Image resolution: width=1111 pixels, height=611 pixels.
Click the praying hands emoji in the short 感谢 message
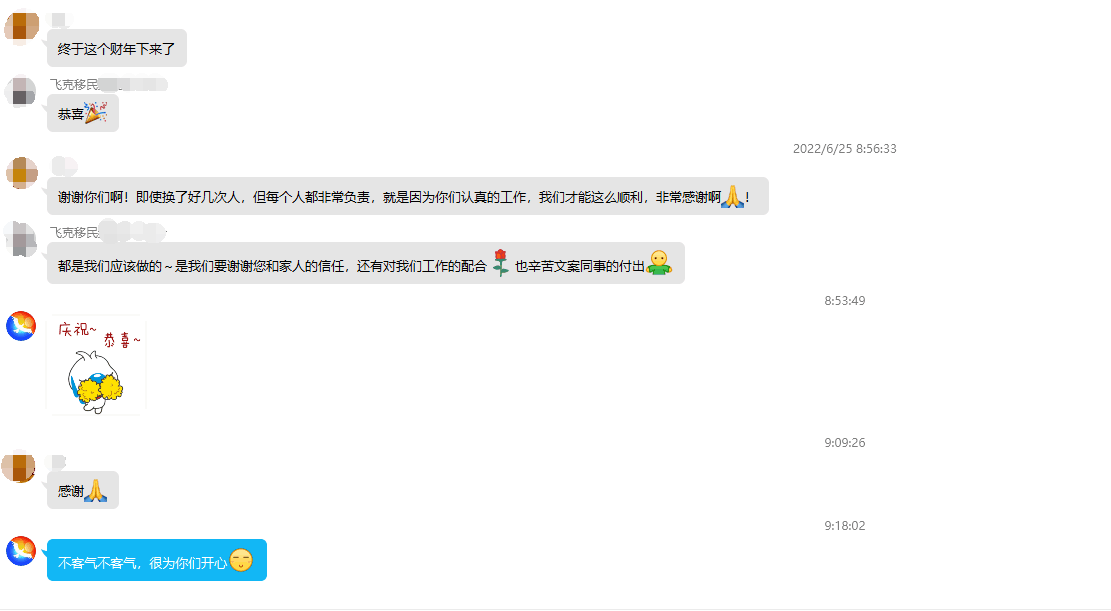click(96, 490)
